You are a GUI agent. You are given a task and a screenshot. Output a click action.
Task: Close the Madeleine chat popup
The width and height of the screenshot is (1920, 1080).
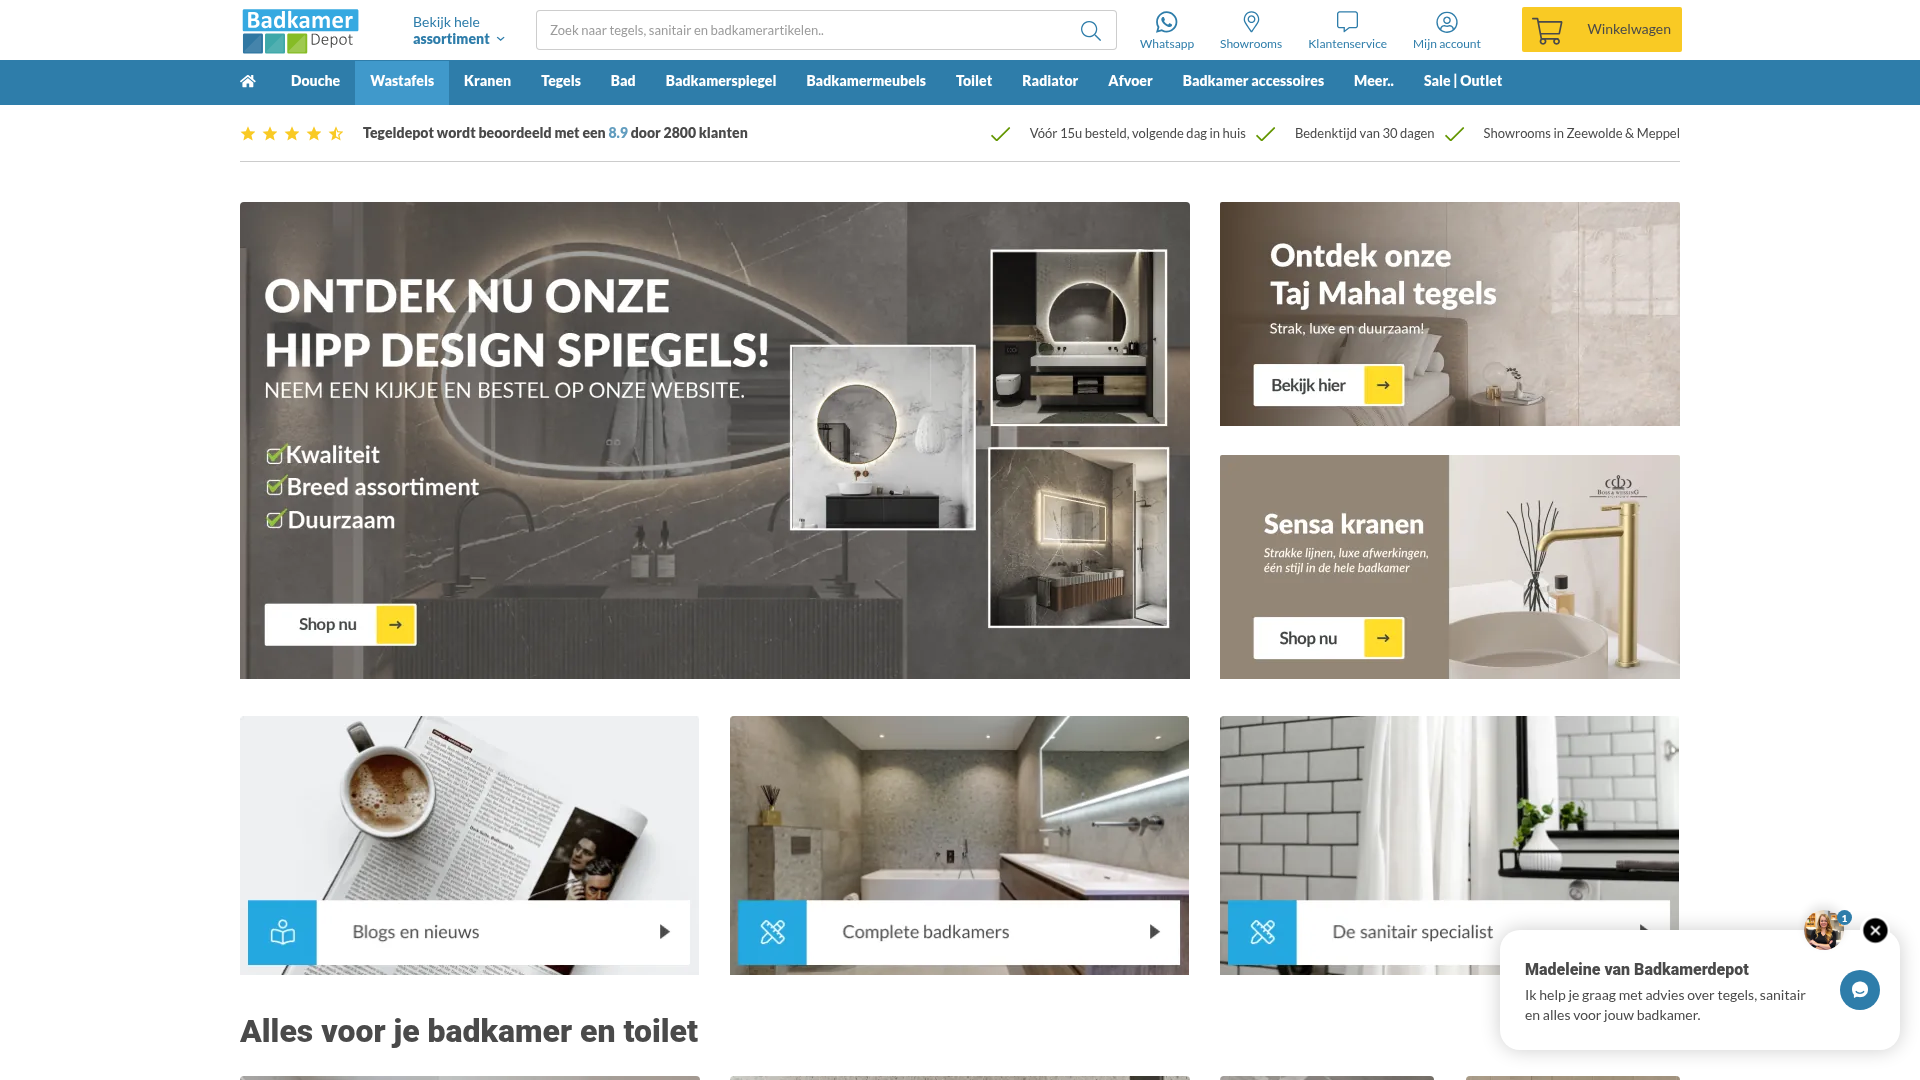coord(1875,931)
